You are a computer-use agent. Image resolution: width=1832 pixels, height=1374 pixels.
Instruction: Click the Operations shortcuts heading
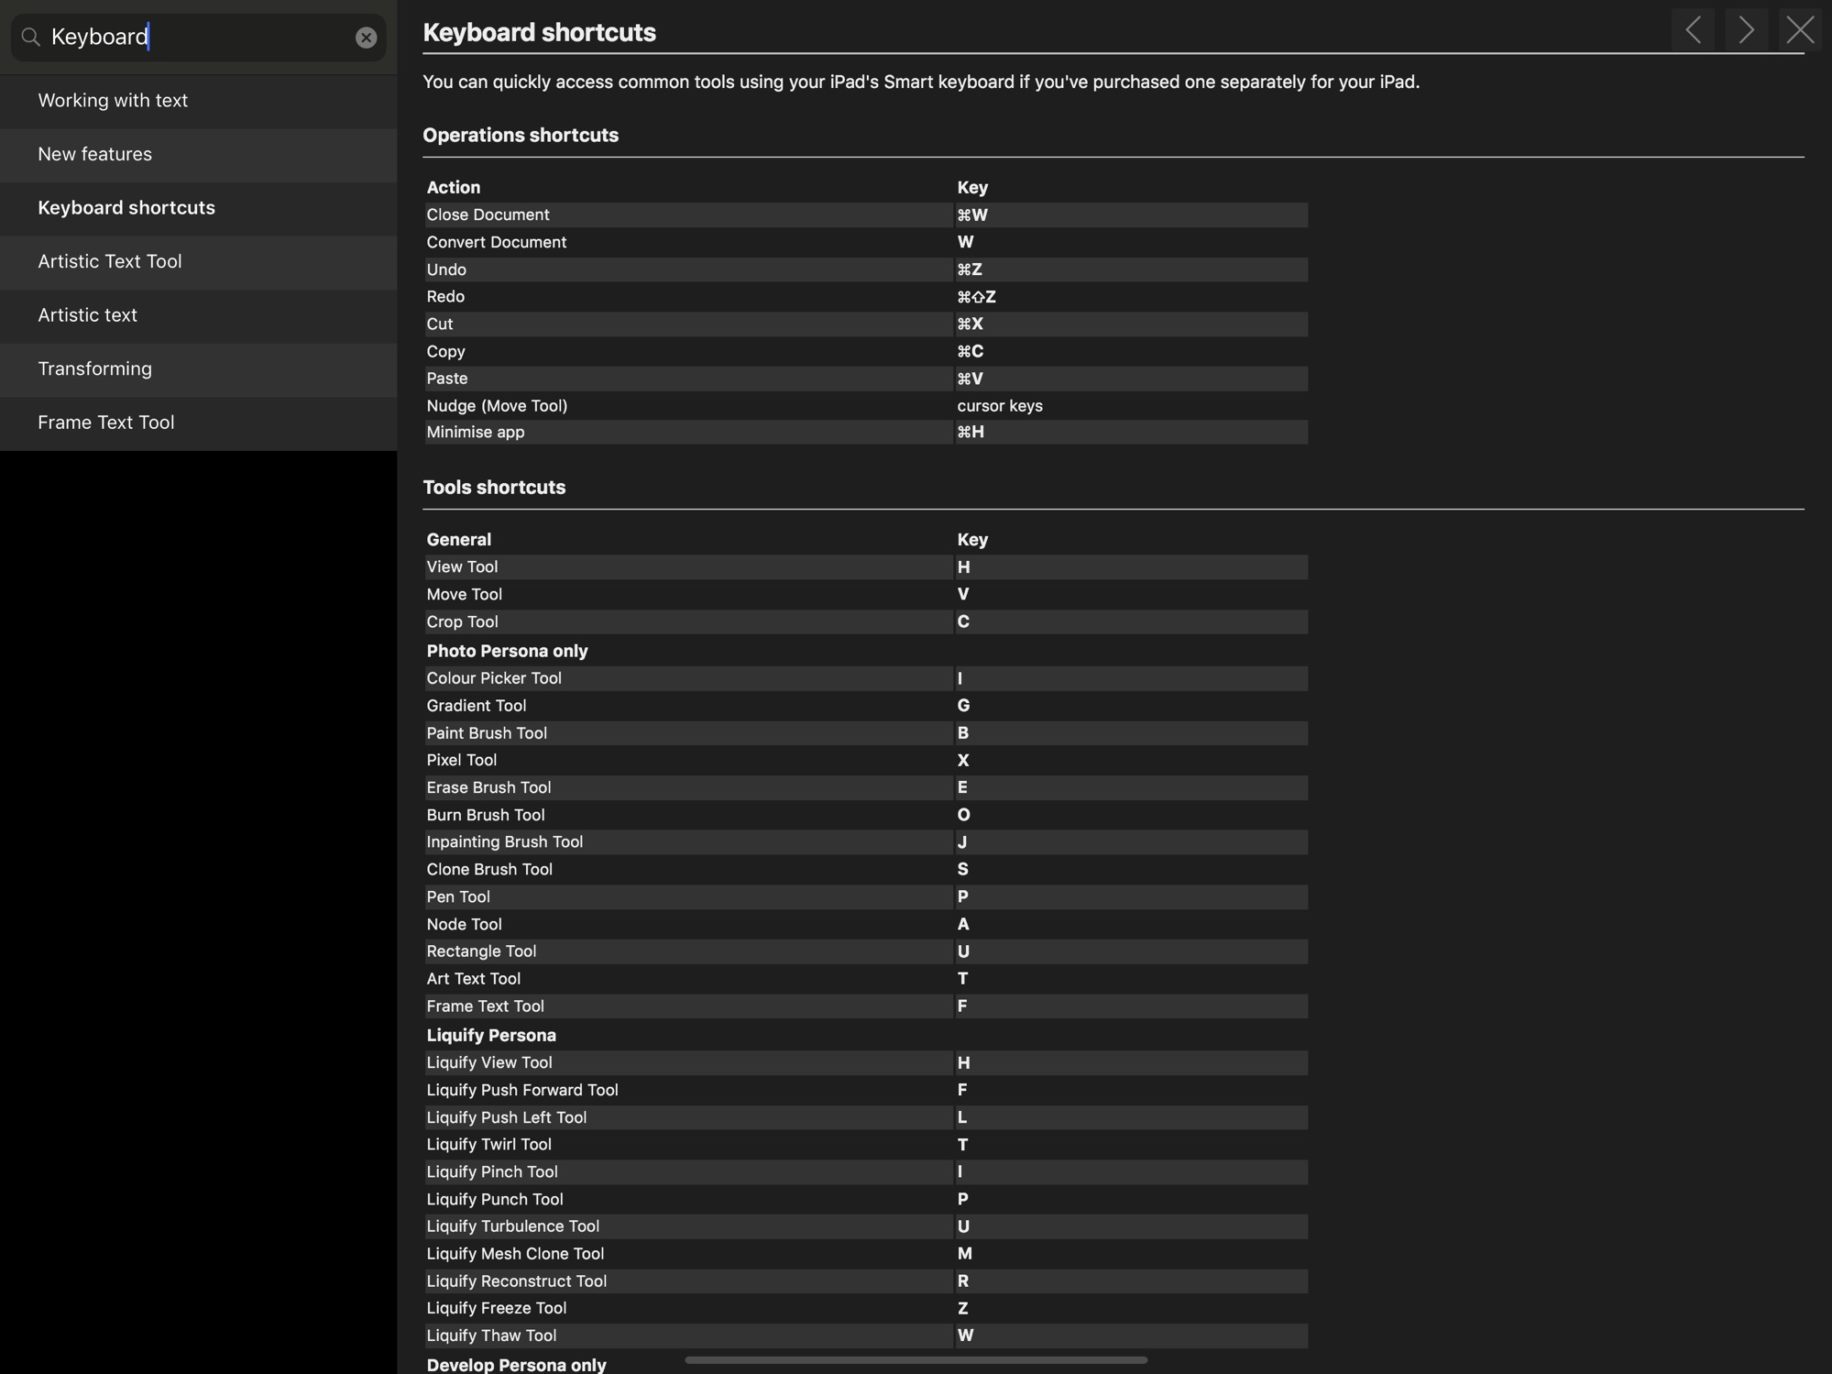click(520, 135)
